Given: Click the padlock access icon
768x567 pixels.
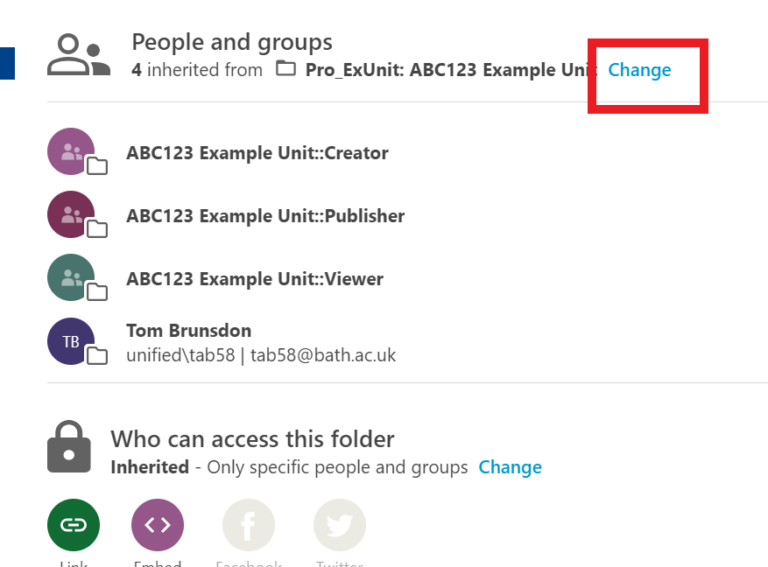Looking at the screenshot, I should [69, 447].
